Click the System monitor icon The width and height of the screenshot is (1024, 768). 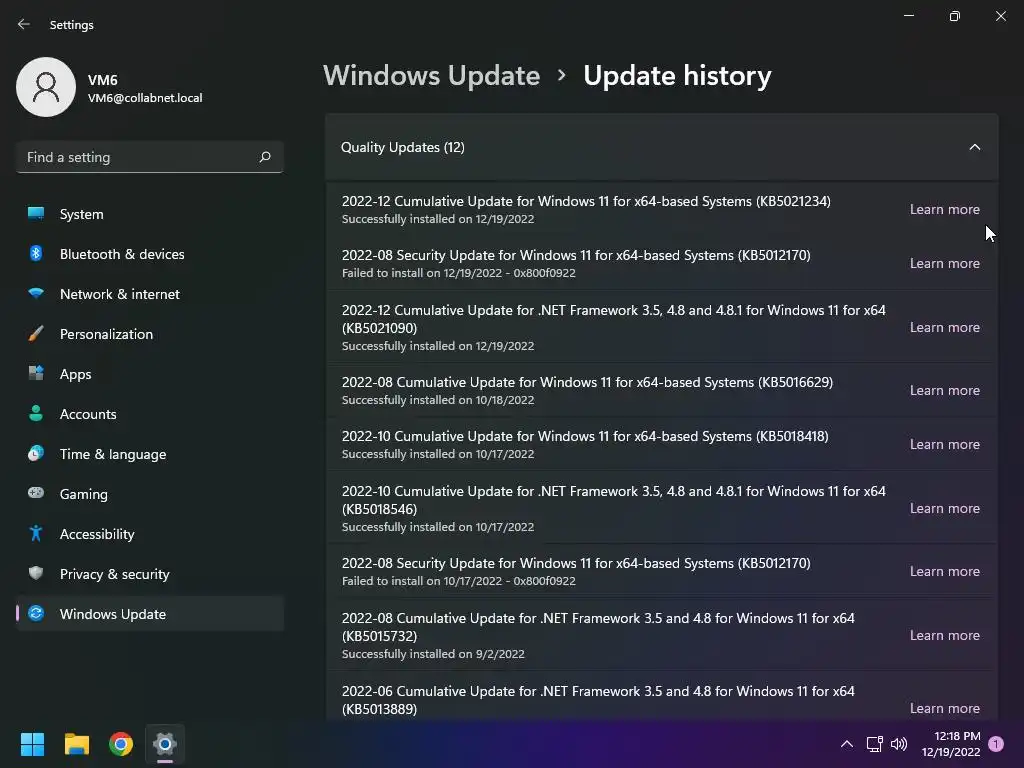coord(36,214)
